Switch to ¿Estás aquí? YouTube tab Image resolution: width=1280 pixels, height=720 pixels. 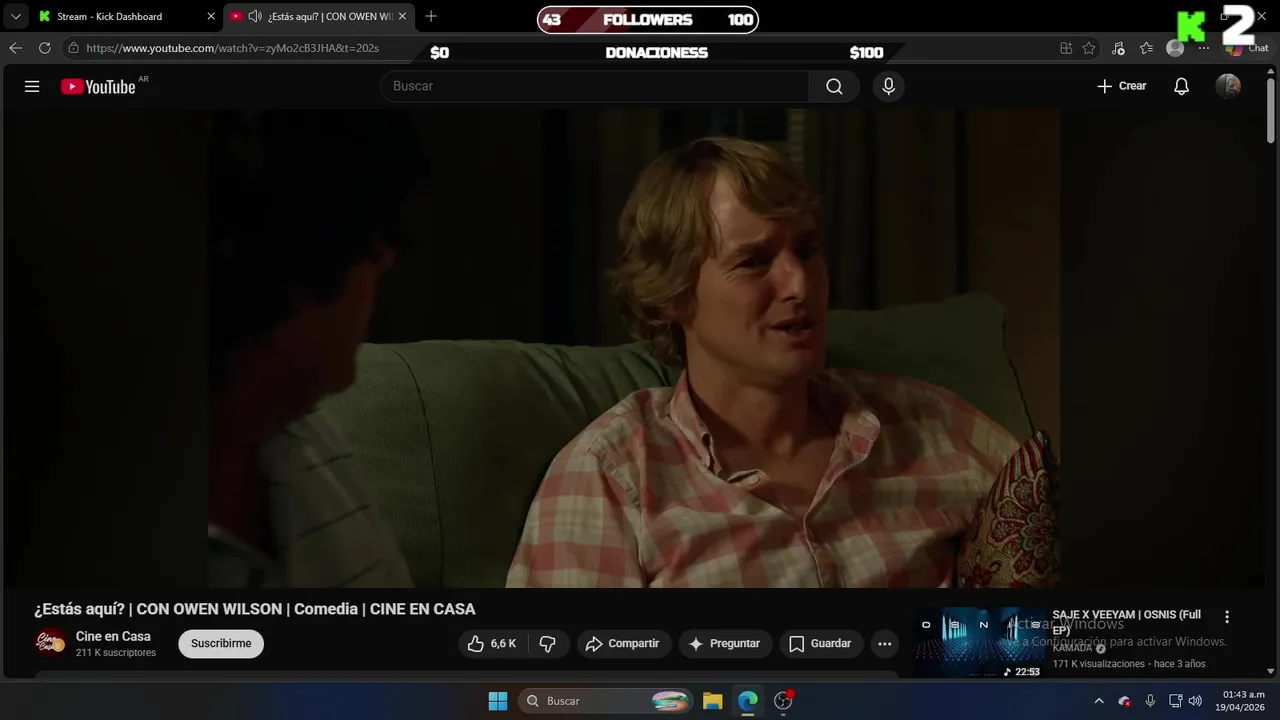click(320, 16)
